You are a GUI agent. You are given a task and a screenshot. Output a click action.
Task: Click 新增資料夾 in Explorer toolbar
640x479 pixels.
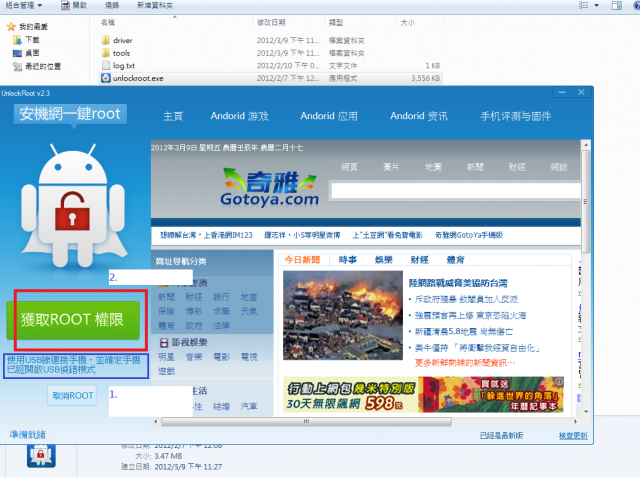click(x=155, y=6)
